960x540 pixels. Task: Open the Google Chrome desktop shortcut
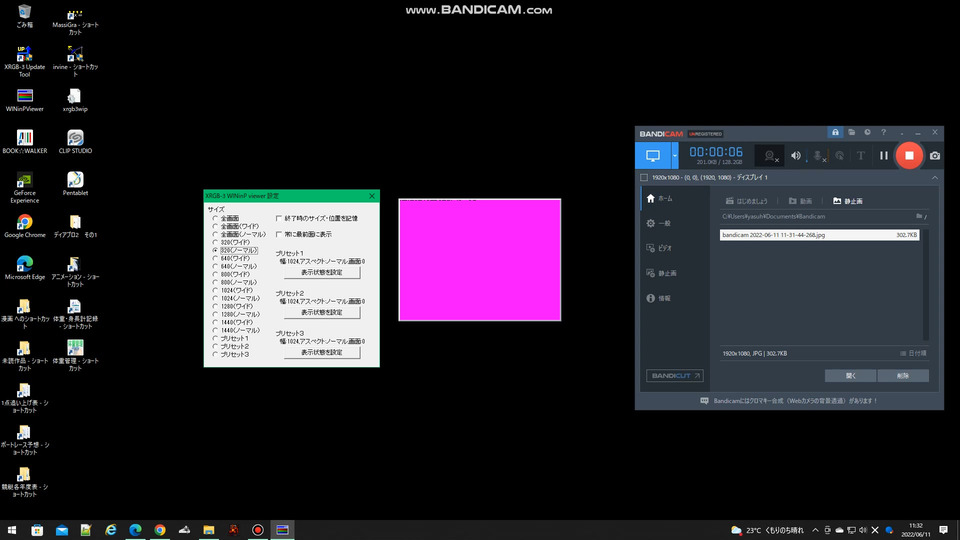[24, 226]
